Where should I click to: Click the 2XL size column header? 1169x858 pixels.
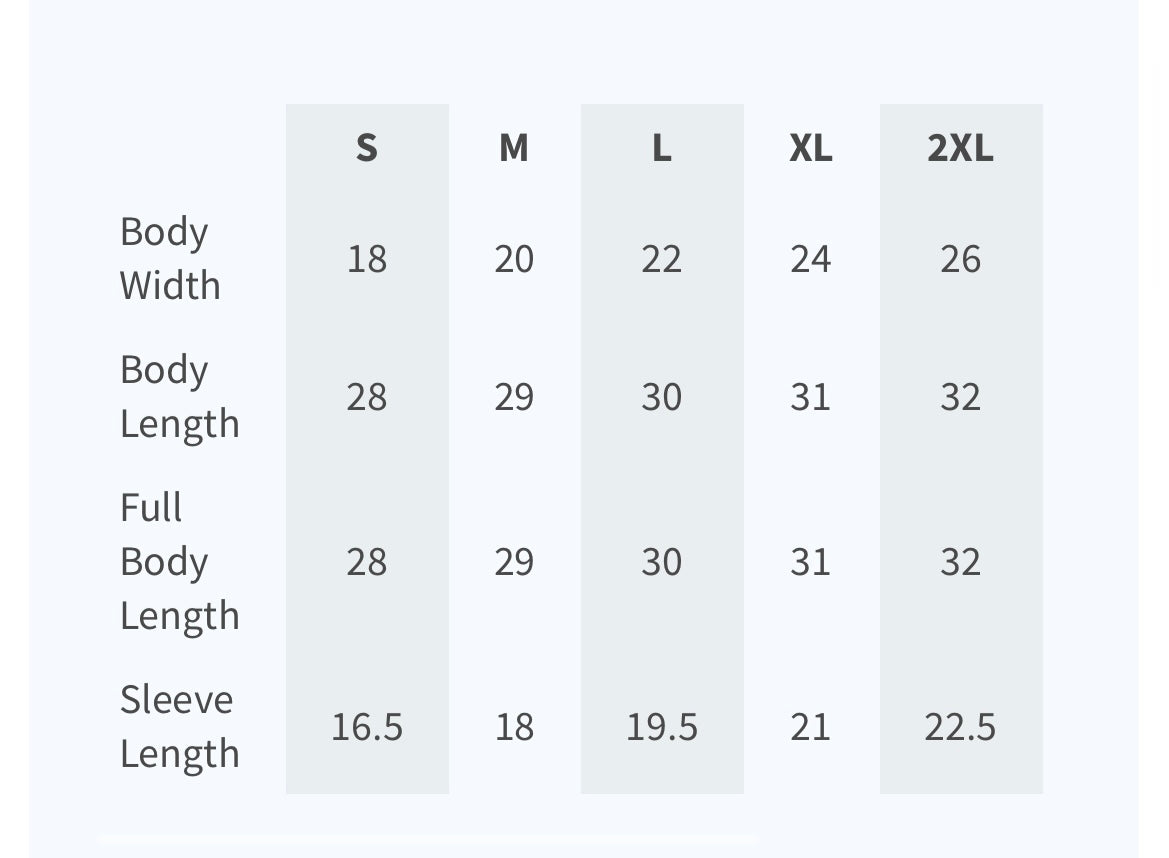[960, 148]
